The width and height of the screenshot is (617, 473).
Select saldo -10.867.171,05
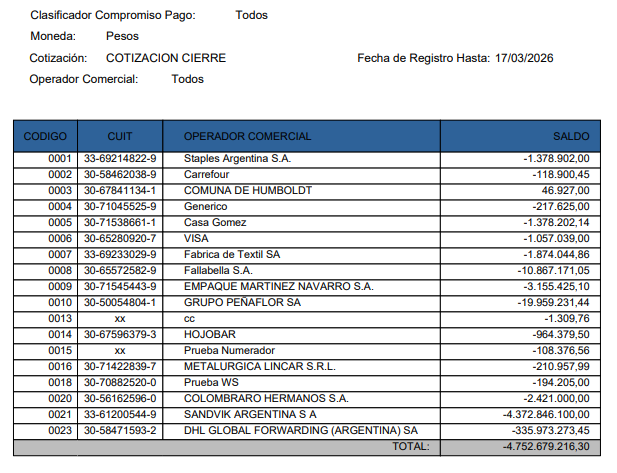click(554, 270)
